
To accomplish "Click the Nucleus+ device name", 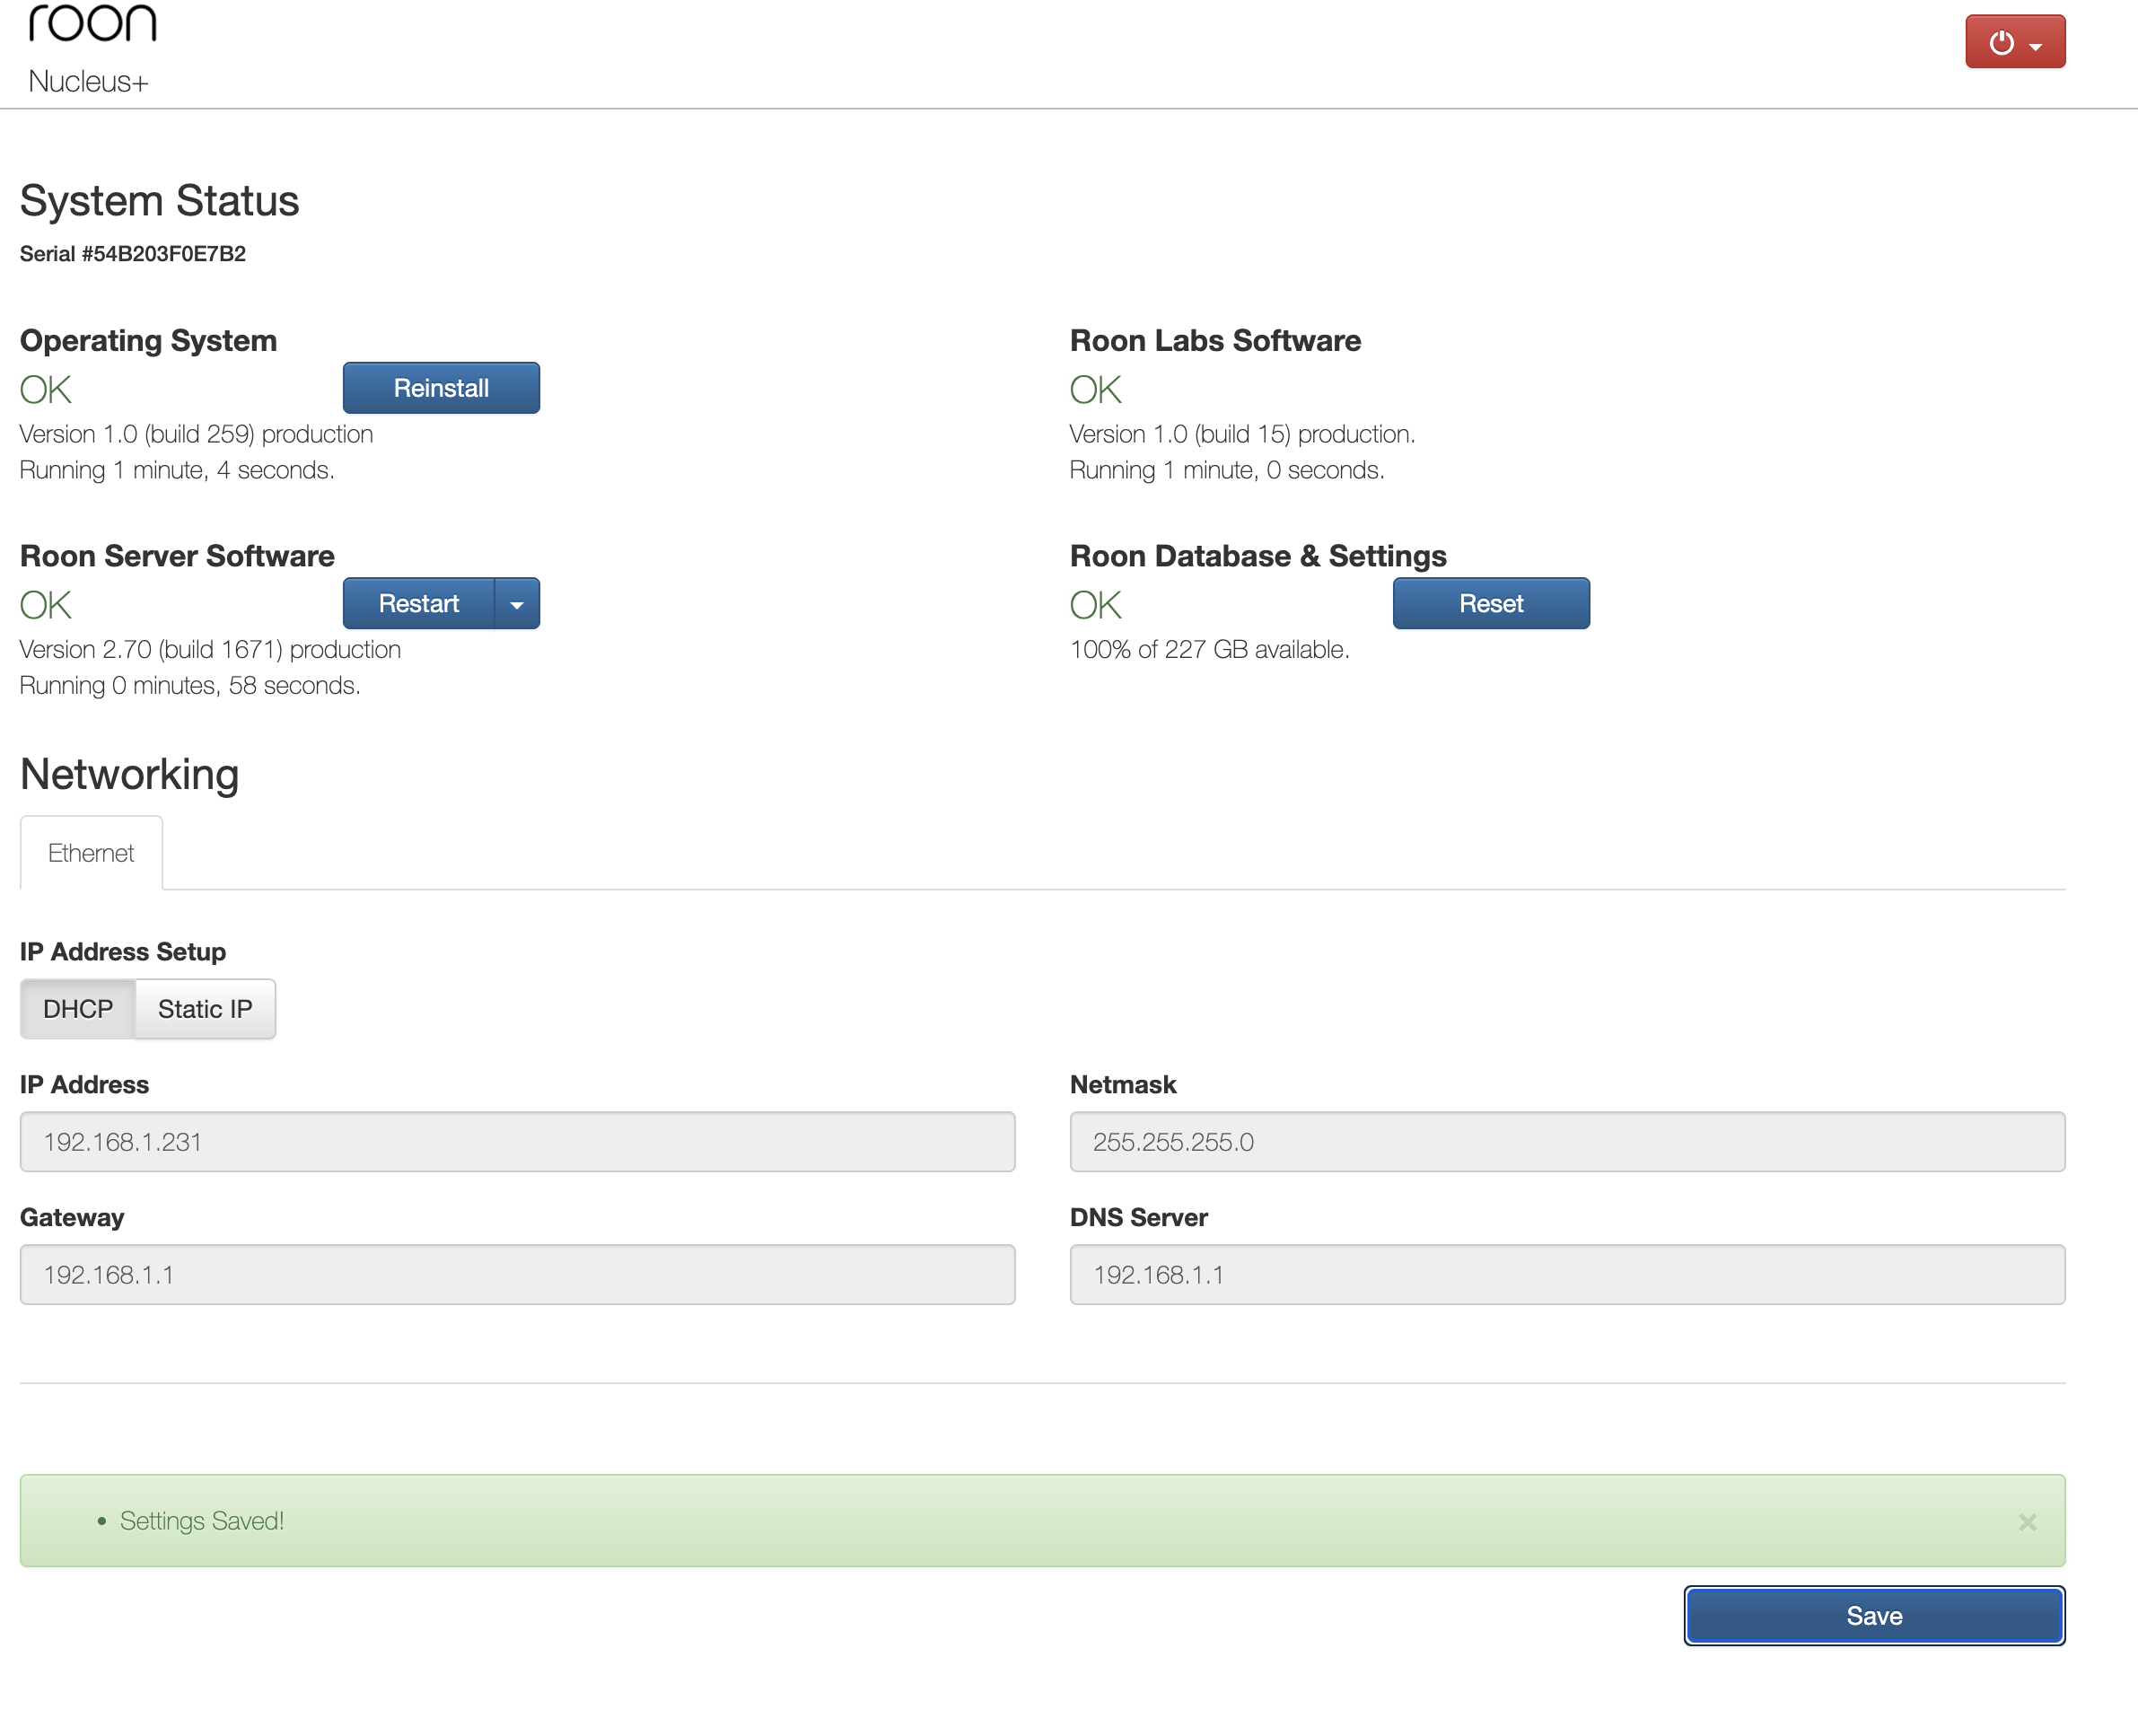I will (x=88, y=82).
